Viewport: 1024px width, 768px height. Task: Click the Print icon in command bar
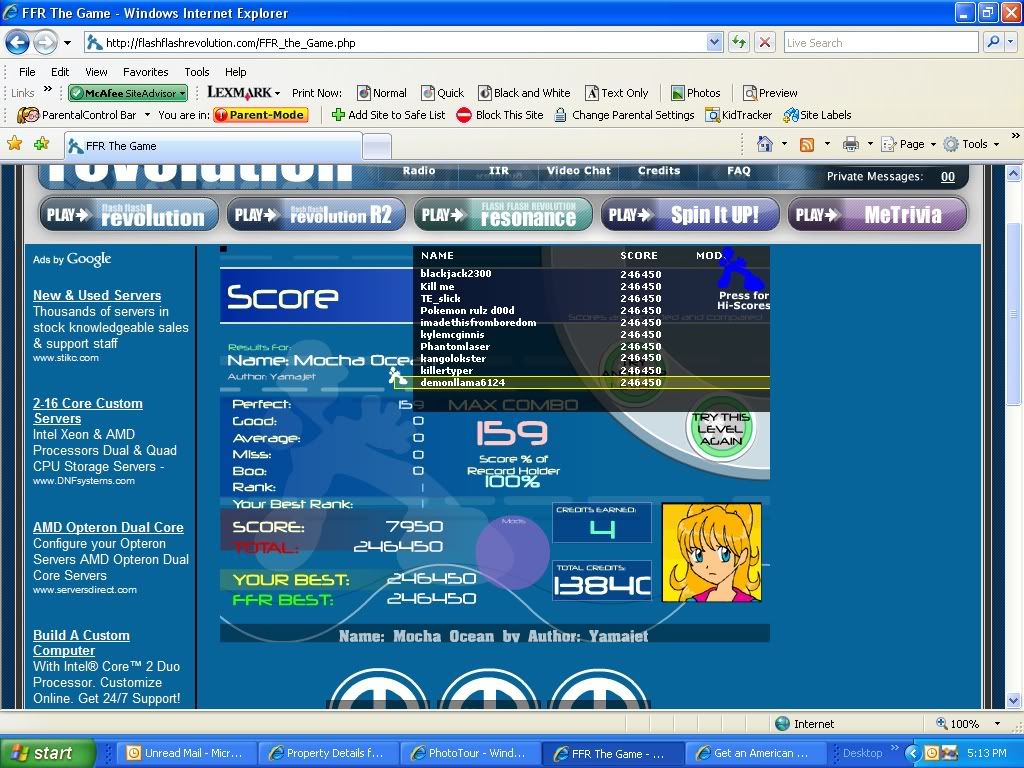(x=850, y=144)
